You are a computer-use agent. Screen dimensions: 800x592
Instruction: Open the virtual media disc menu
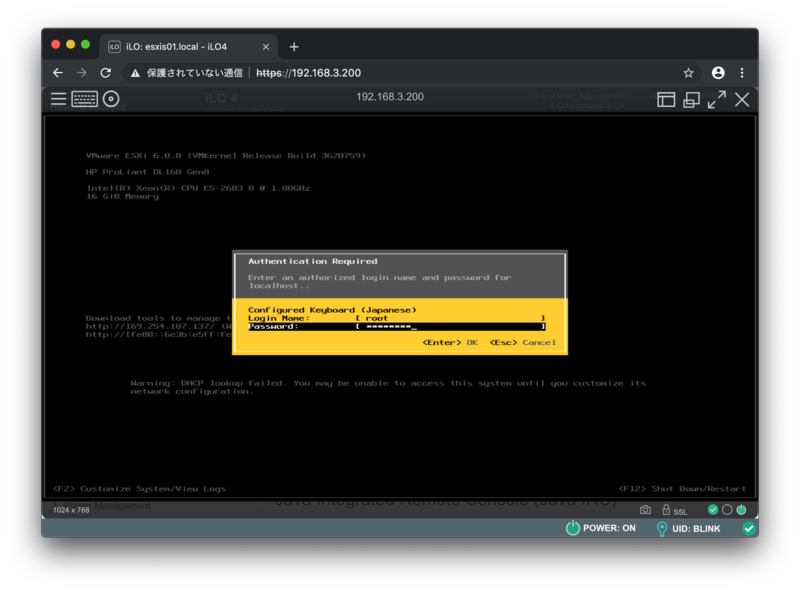(x=111, y=99)
